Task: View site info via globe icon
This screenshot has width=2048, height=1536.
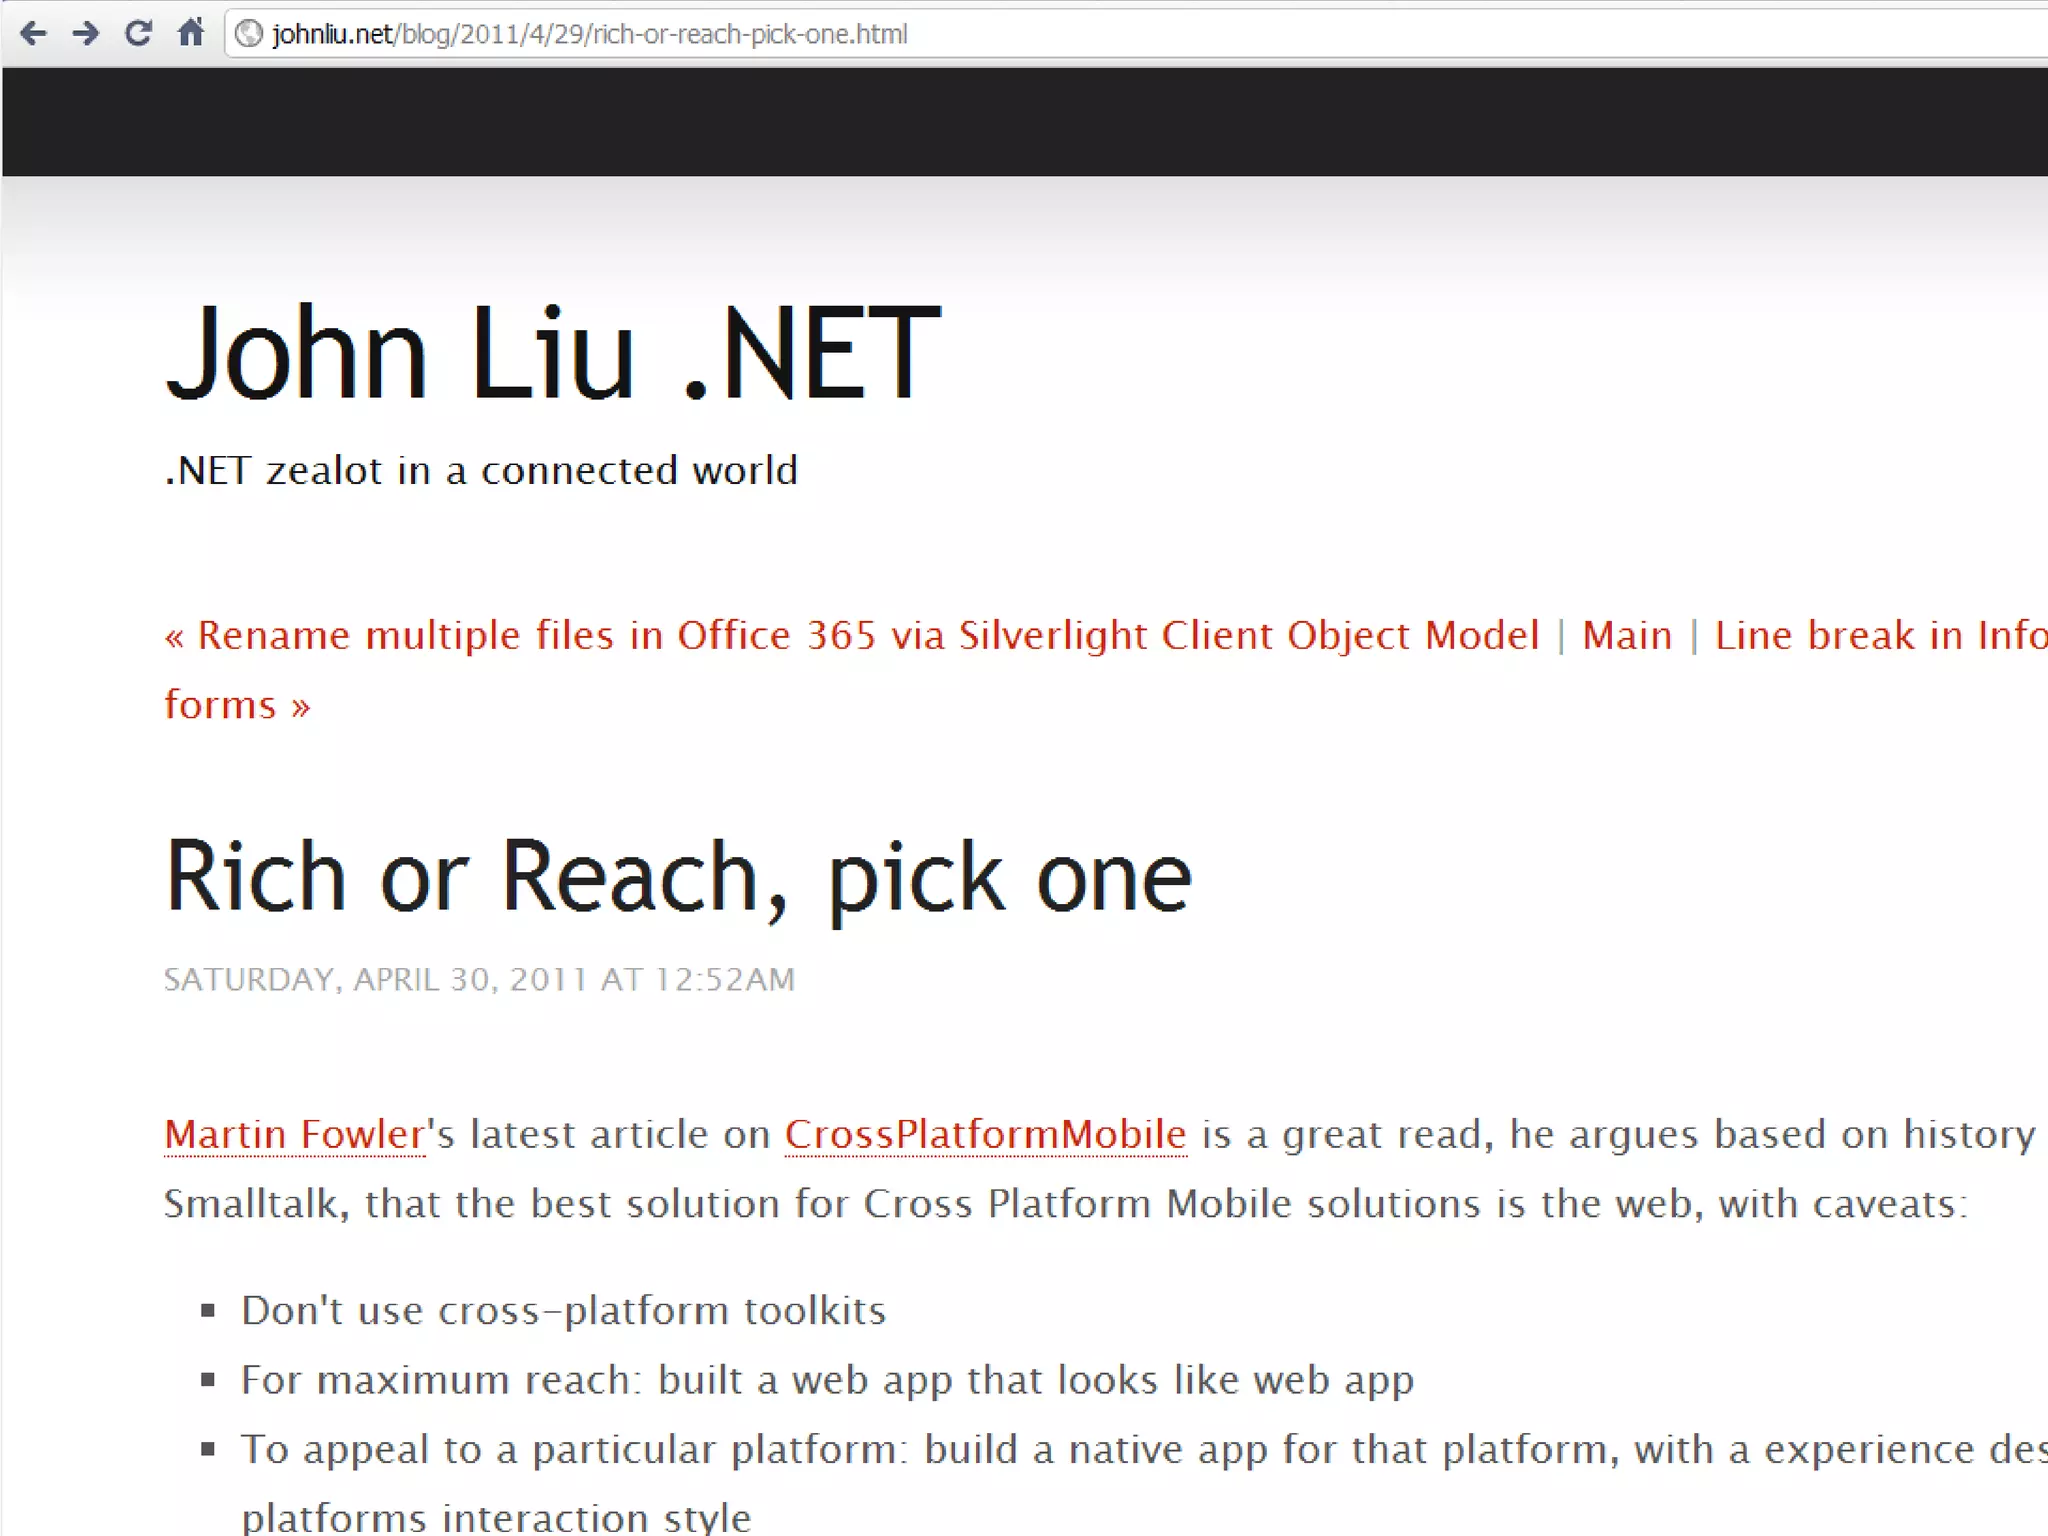Action: tap(248, 35)
